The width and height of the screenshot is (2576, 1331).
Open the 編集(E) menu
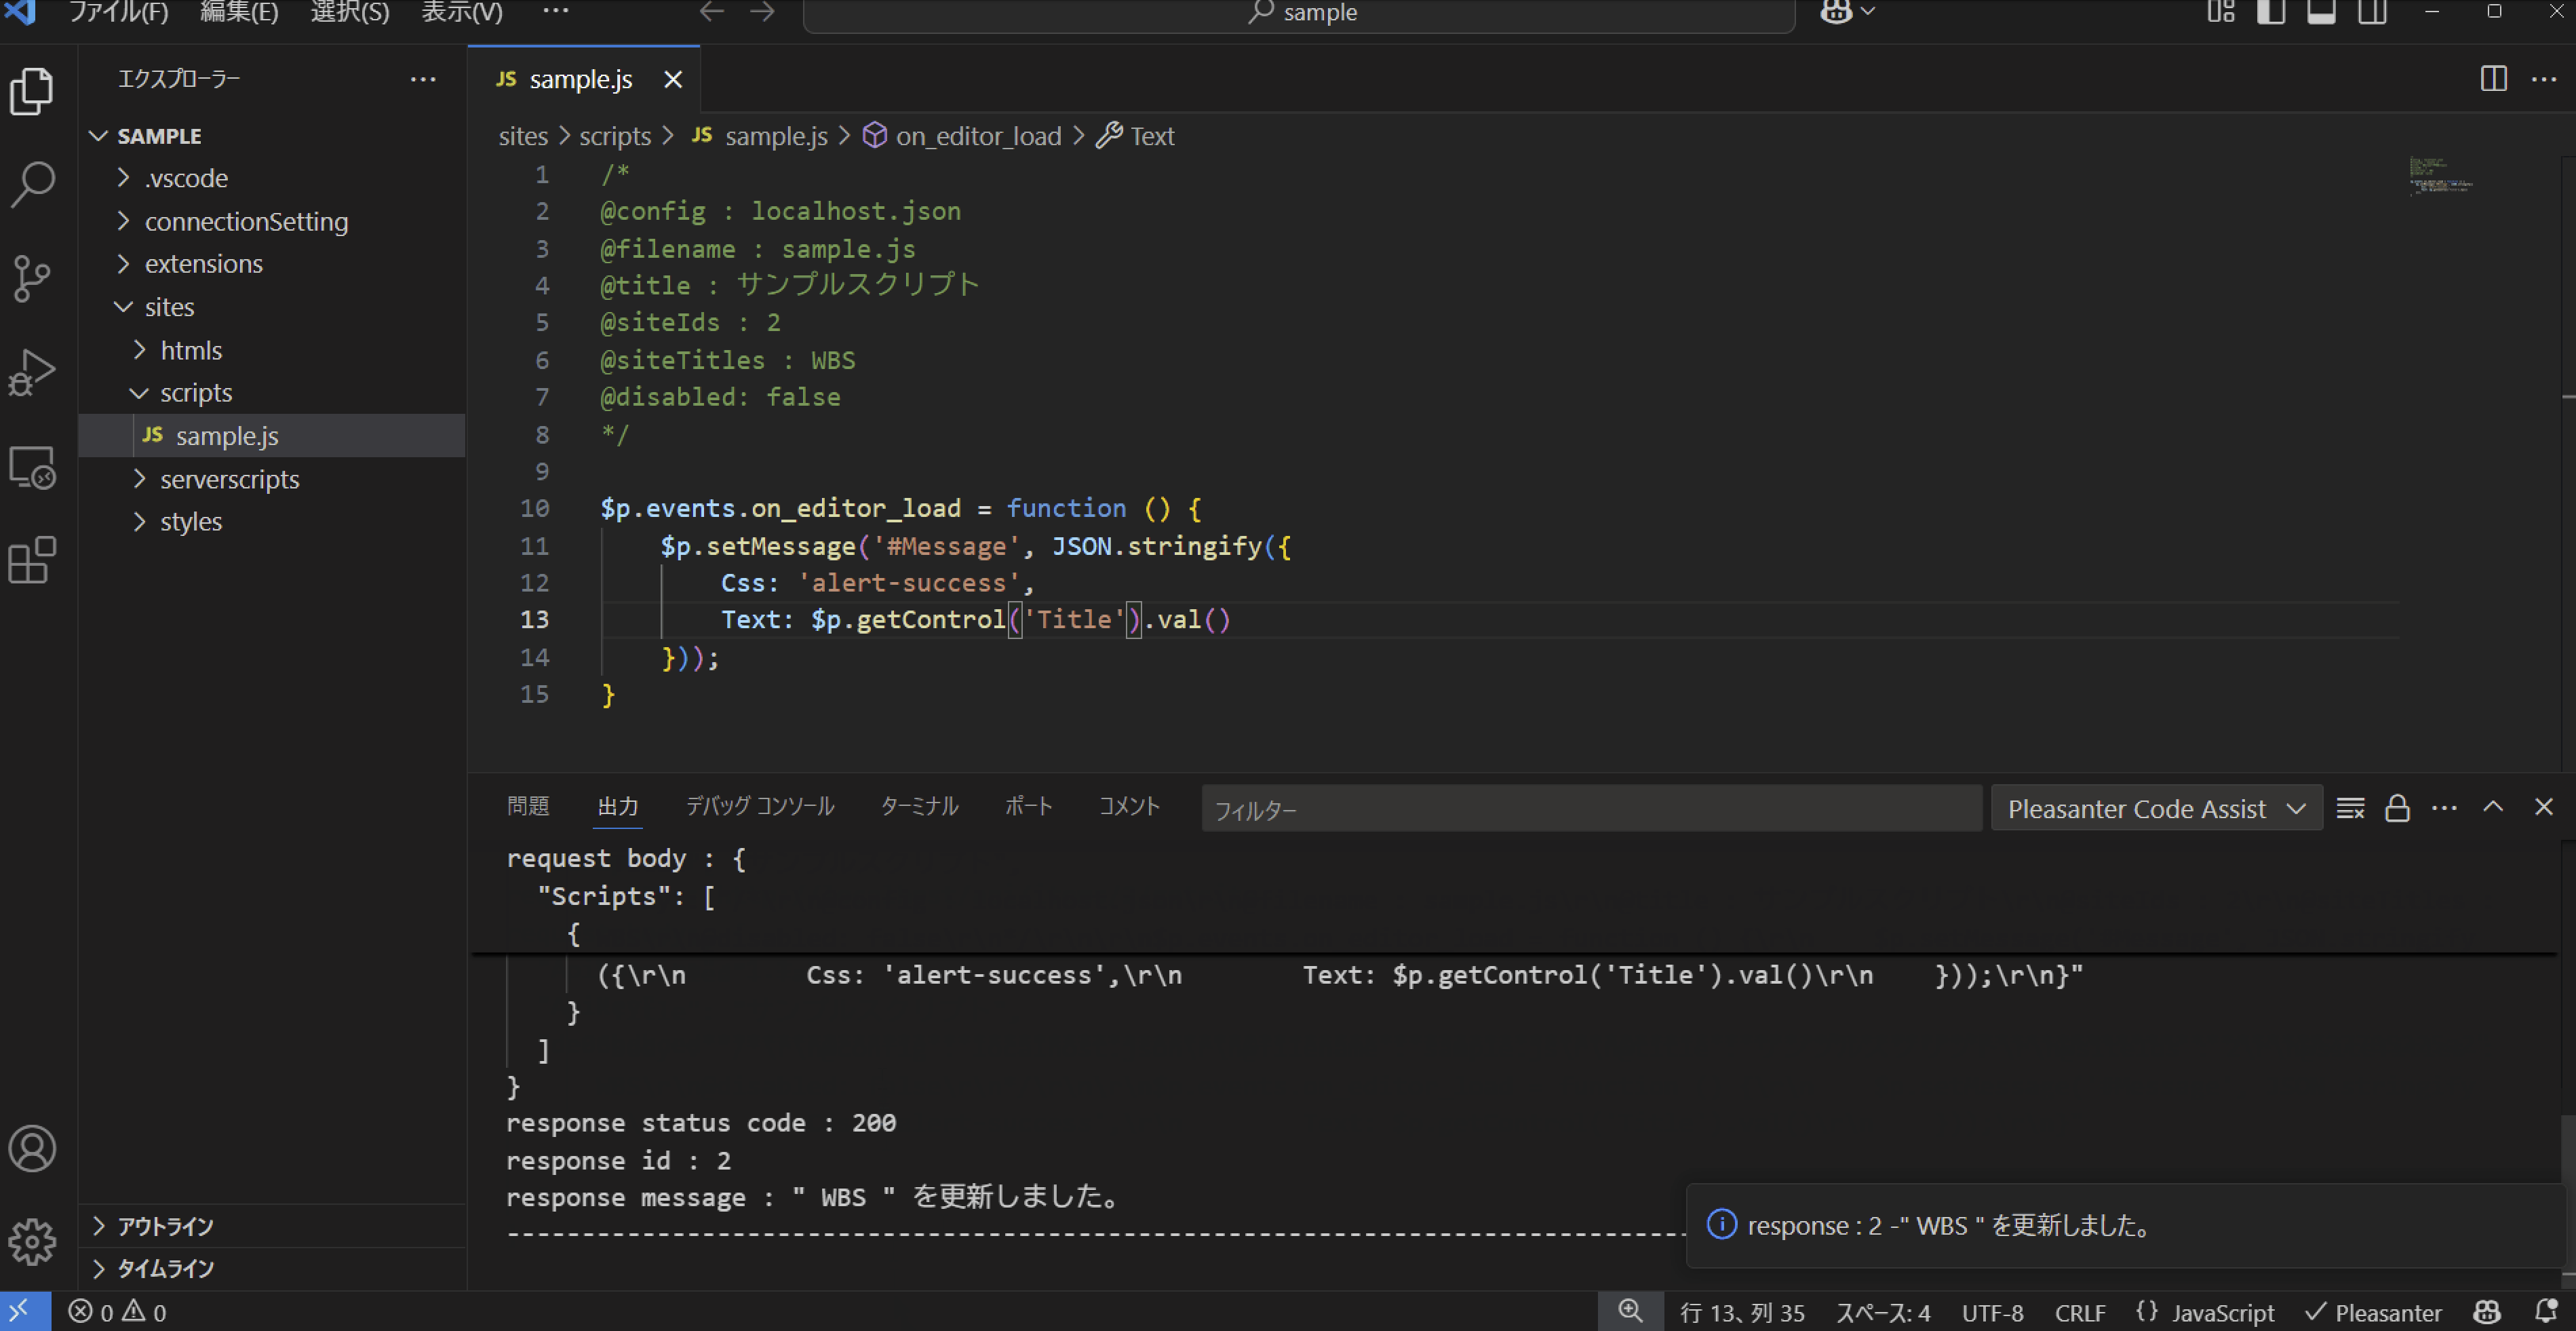click(239, 12)
